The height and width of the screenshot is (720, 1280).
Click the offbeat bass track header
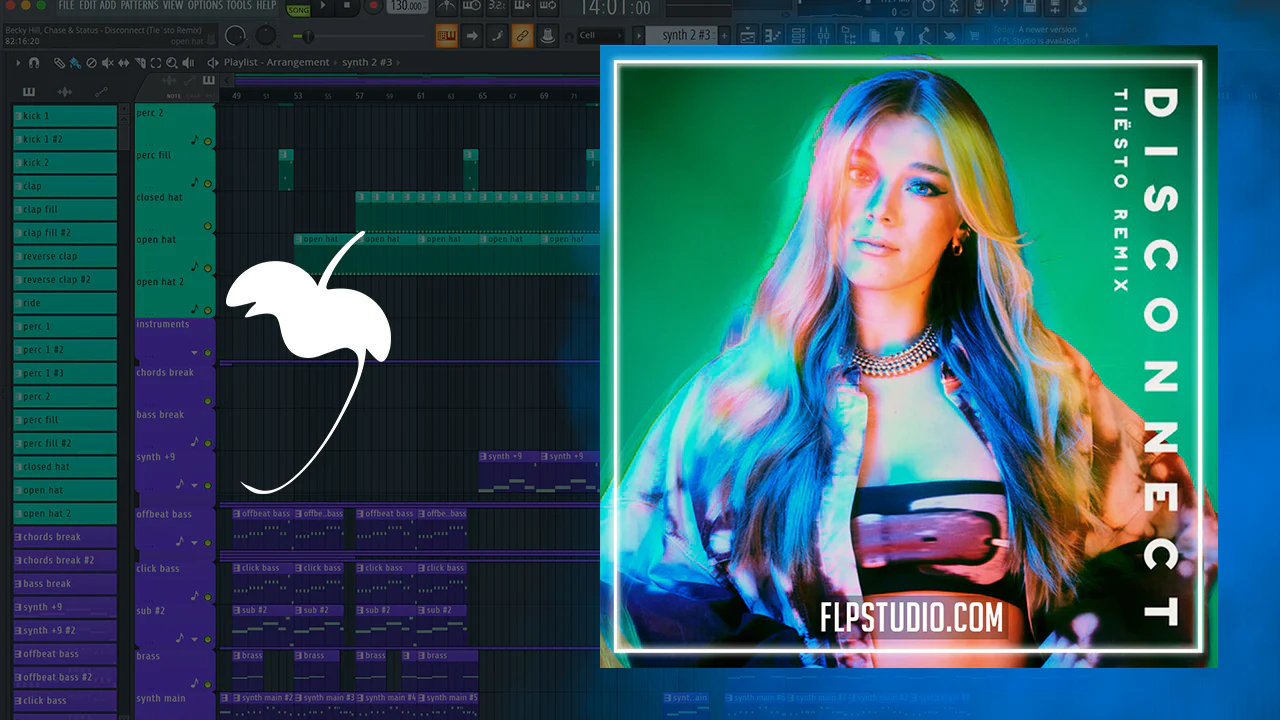point(175,527)
